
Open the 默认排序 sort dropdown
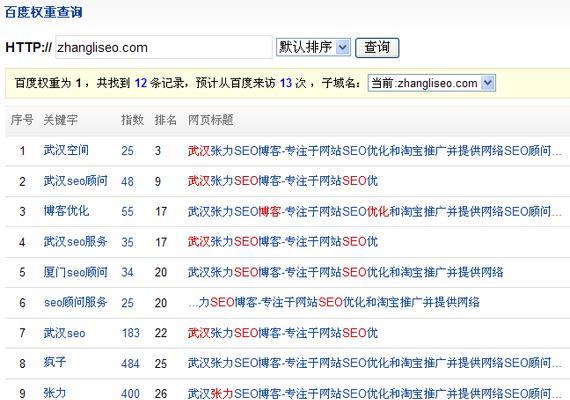(x=313, y=47)
